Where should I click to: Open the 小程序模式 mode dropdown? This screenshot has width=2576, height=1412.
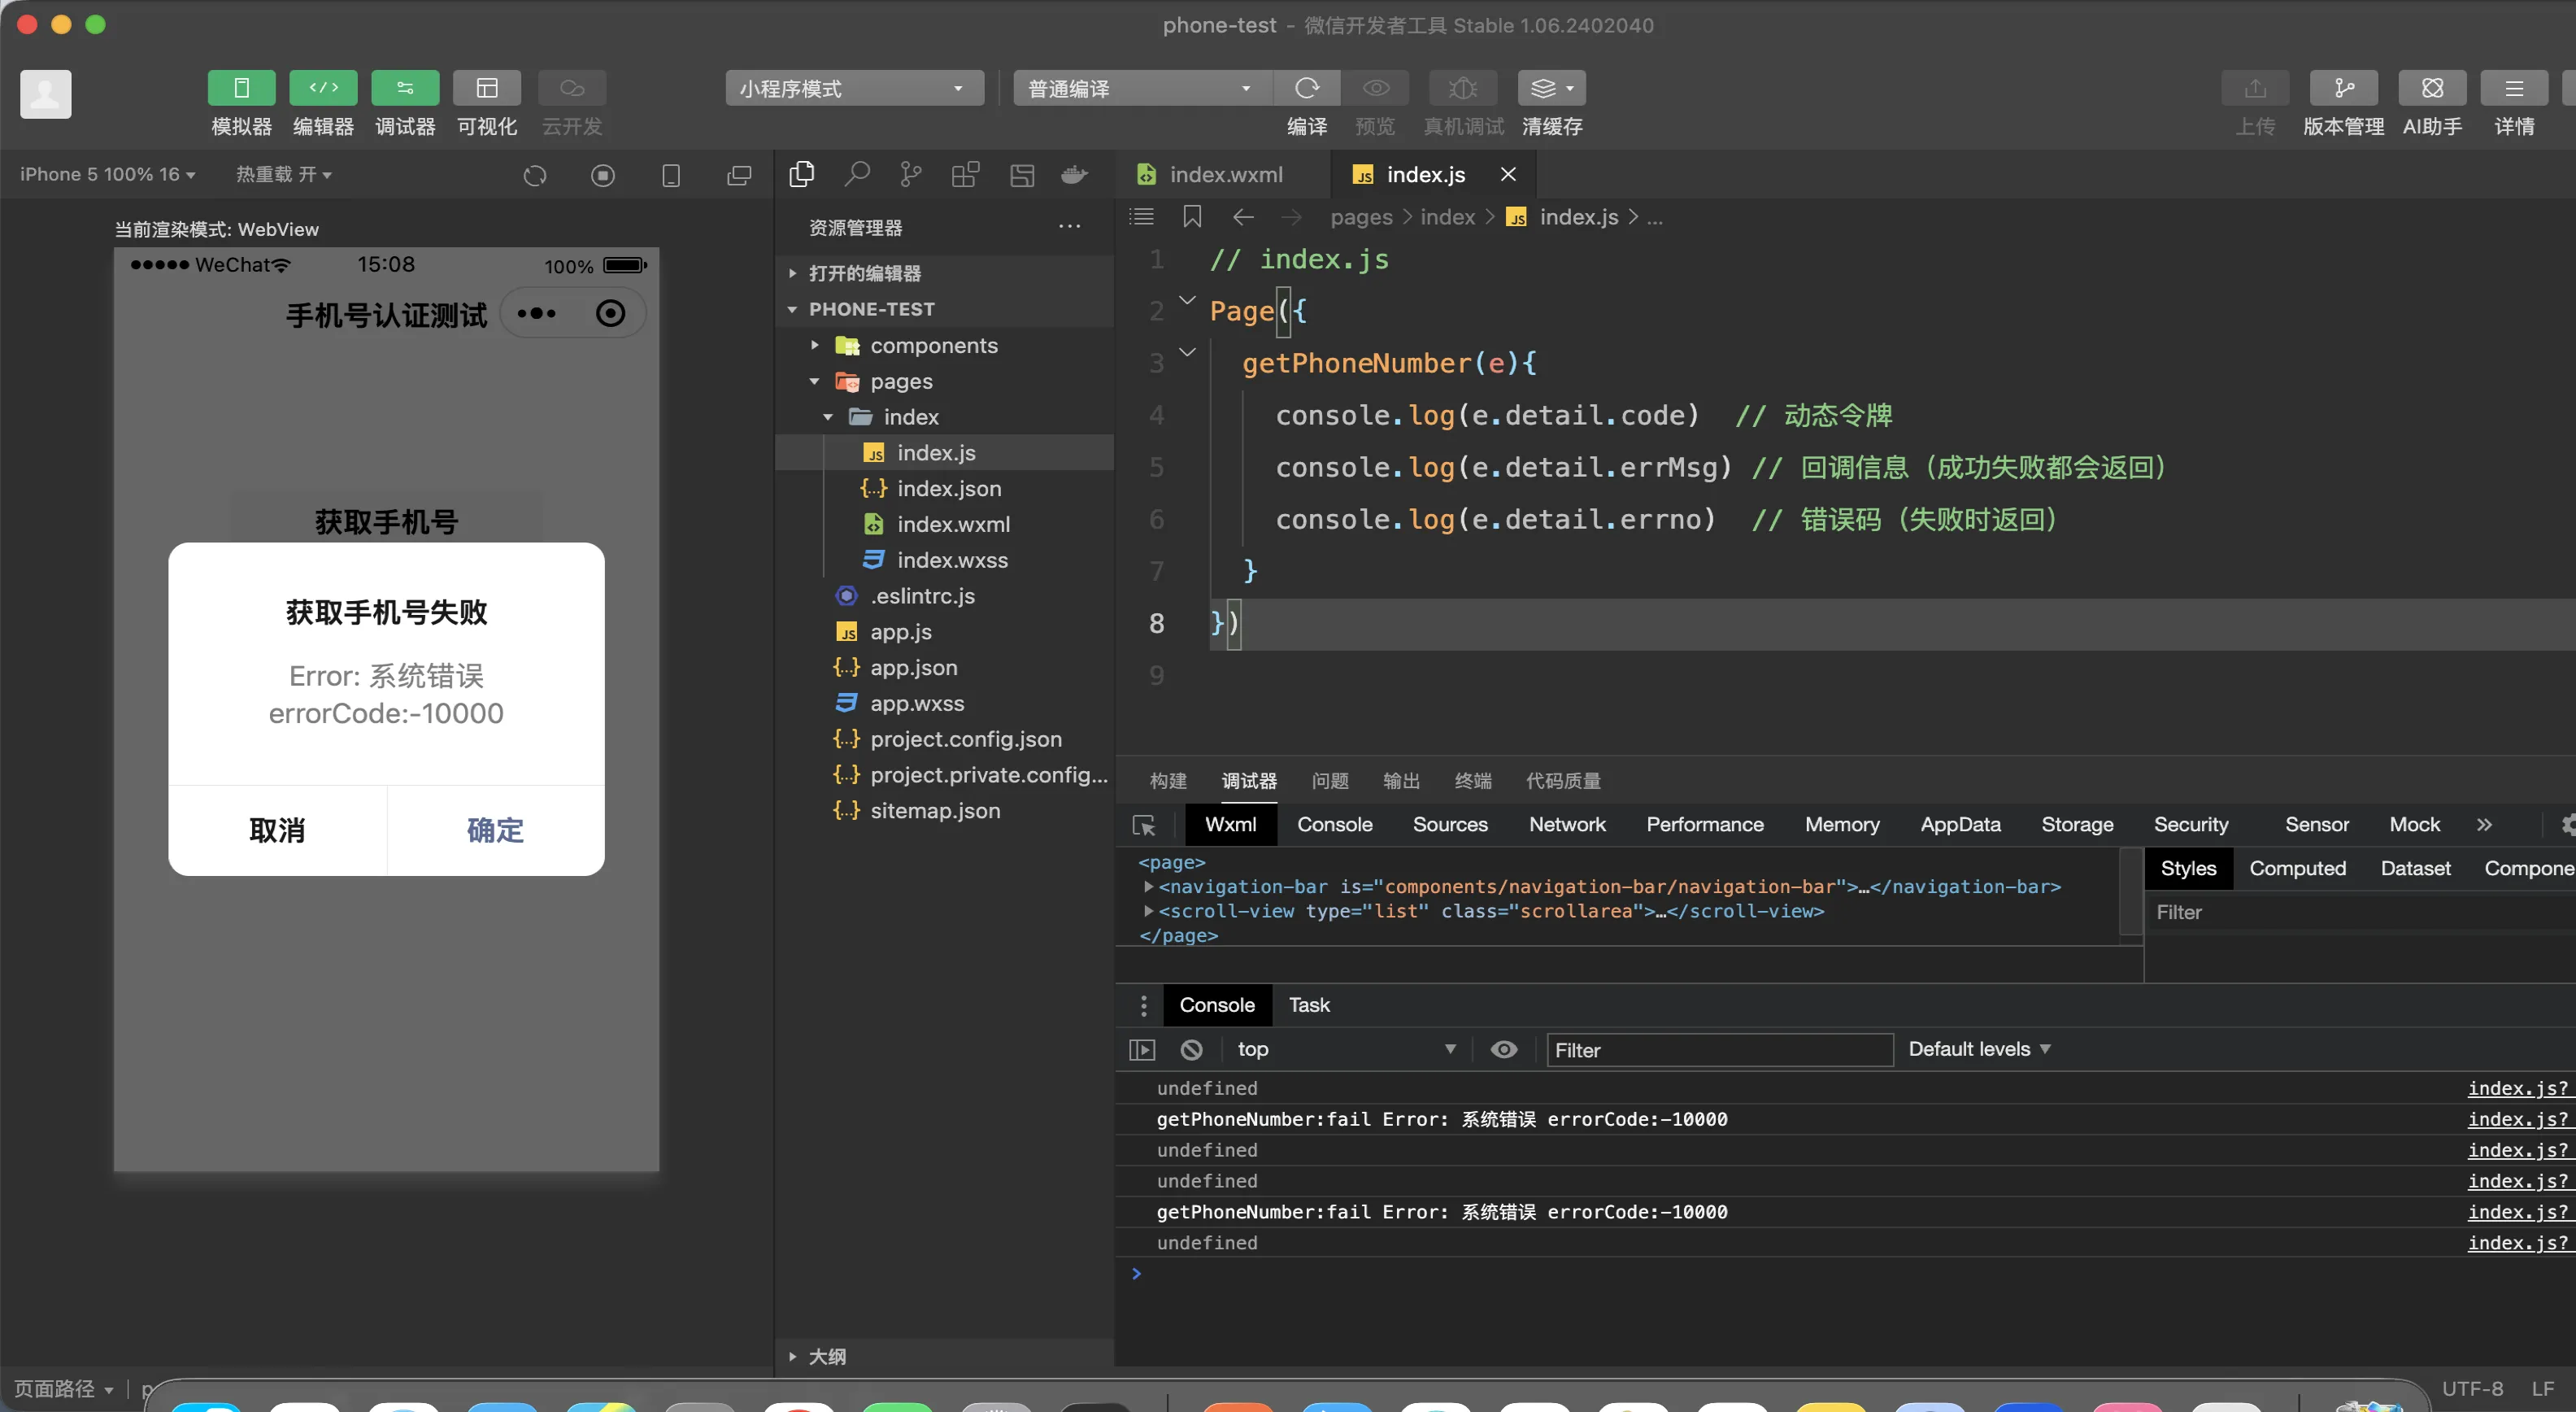point(853,88)
